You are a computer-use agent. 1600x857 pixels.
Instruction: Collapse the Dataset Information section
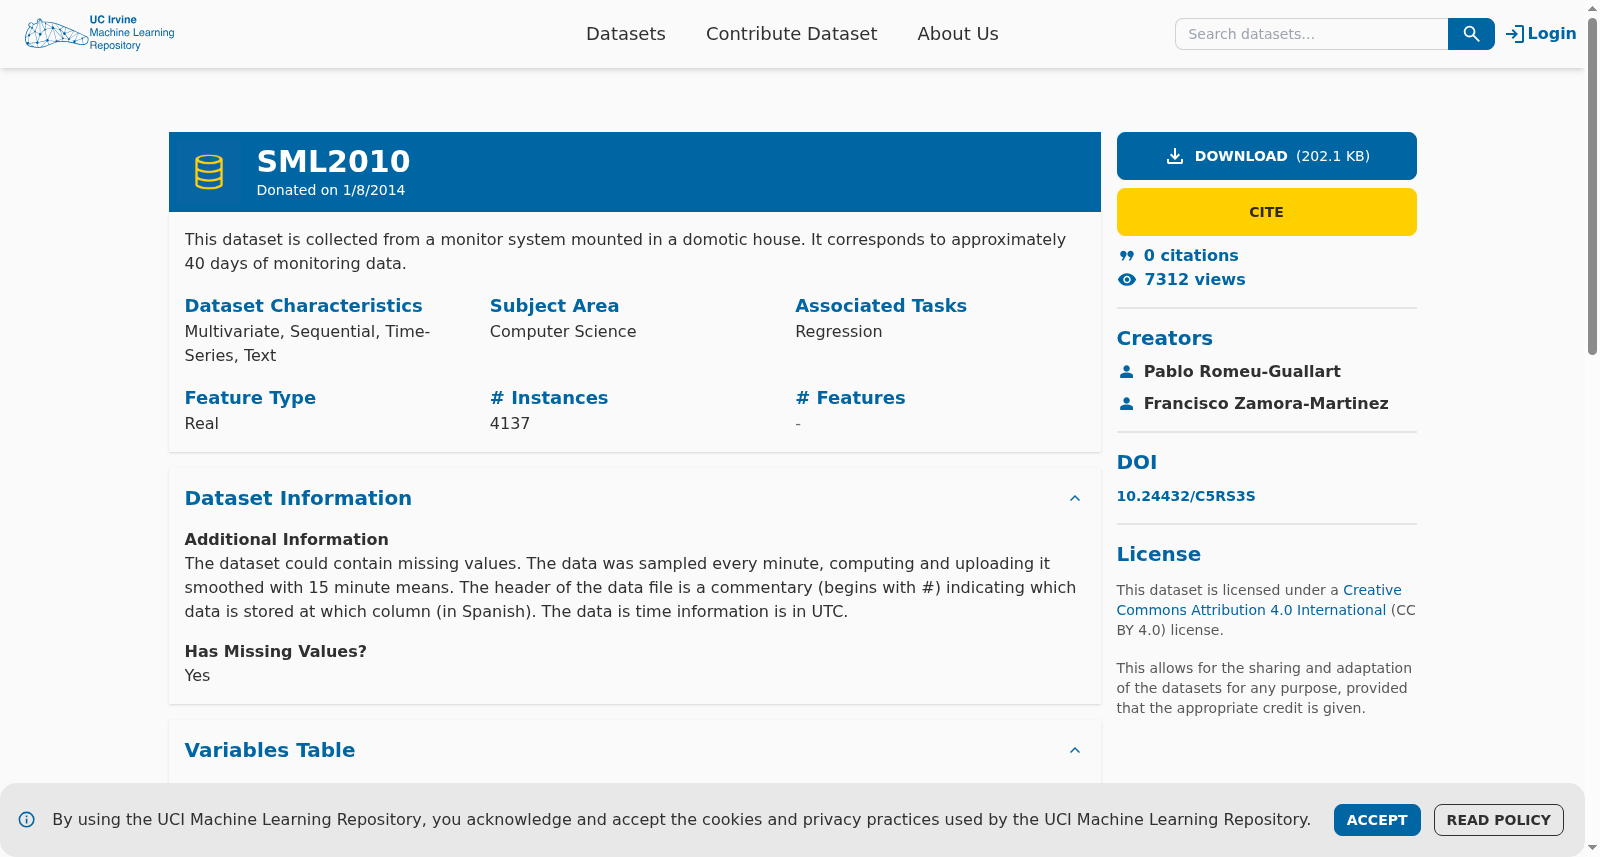(1075, 498)
